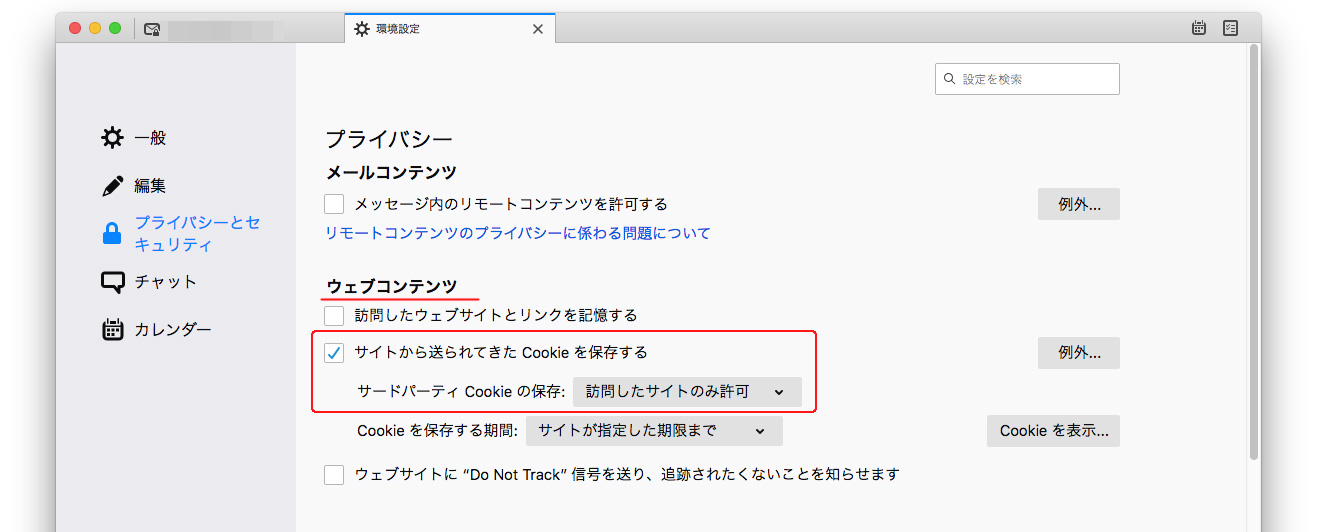
Task: Click the 設定を検索 search field
Action: [x=1027, y=79]
